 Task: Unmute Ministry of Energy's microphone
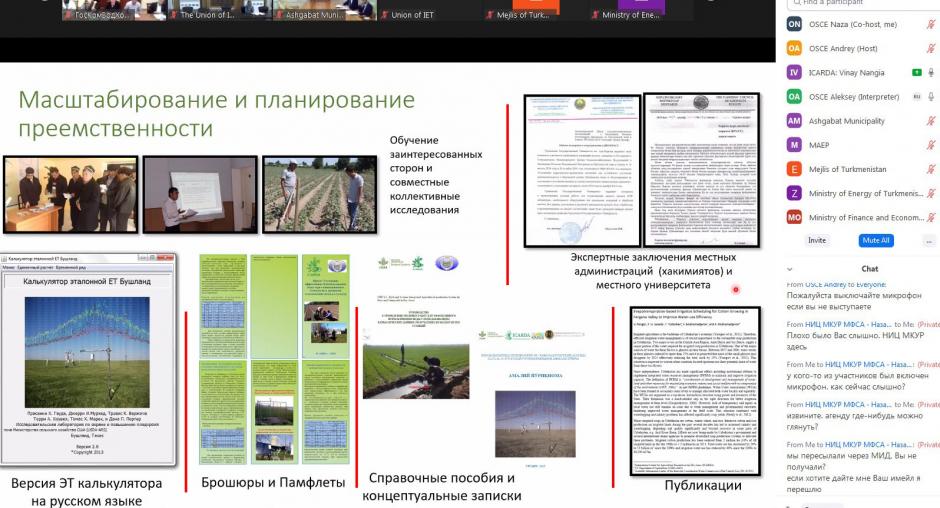click(x=930, y=193)
